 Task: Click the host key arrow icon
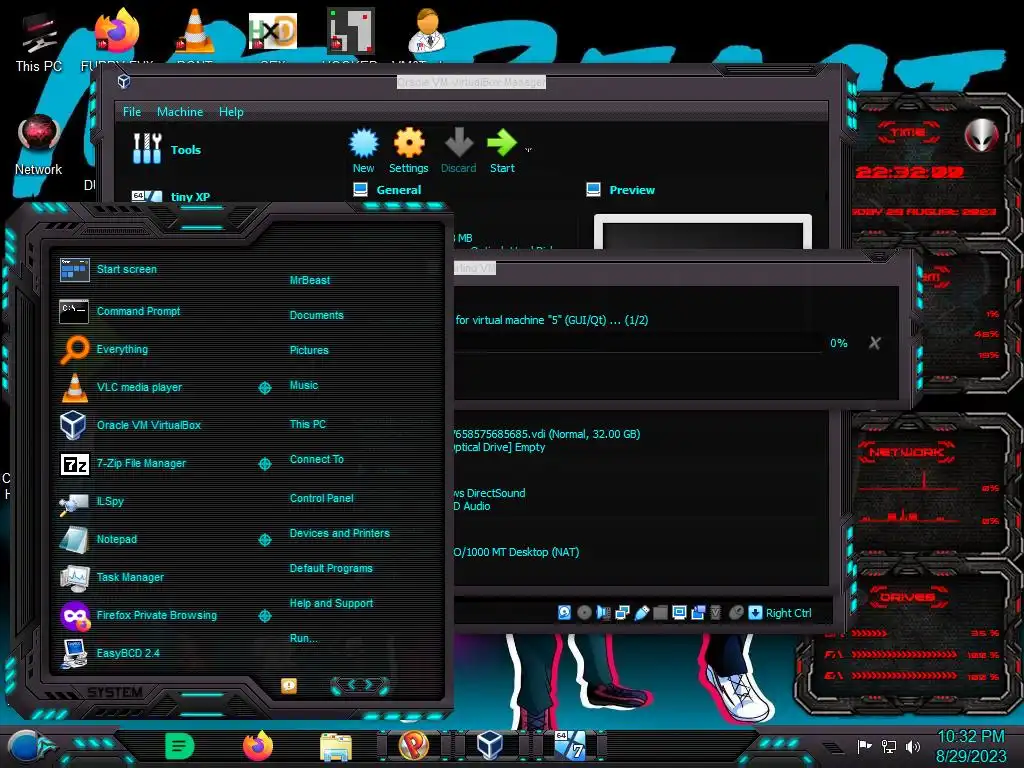(x=755, y=613)
